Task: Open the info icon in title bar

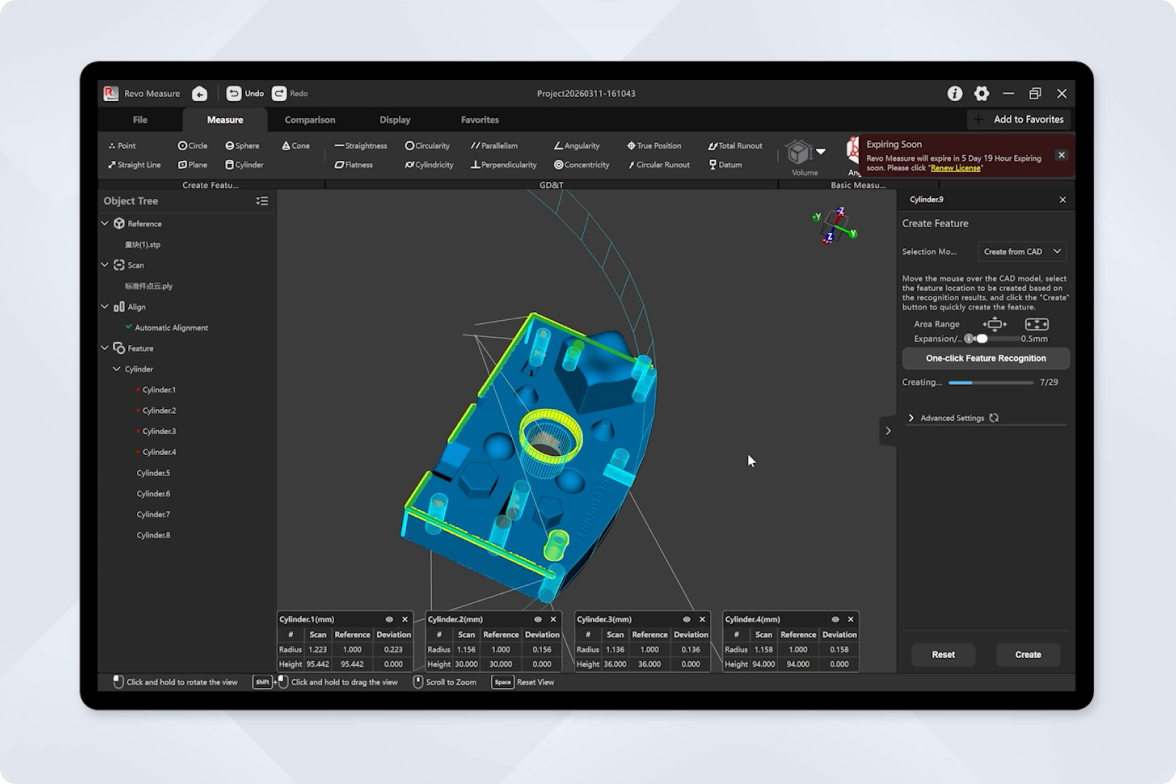Action: click(x=955, y=93)
